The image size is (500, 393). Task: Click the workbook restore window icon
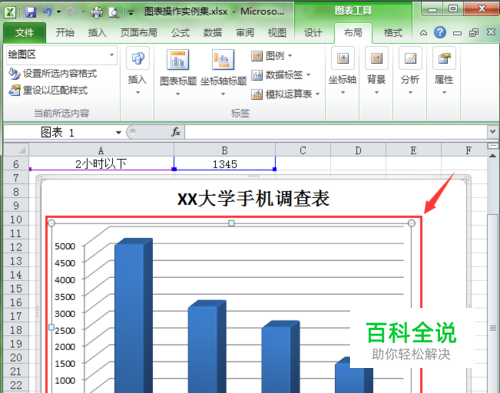474,32
